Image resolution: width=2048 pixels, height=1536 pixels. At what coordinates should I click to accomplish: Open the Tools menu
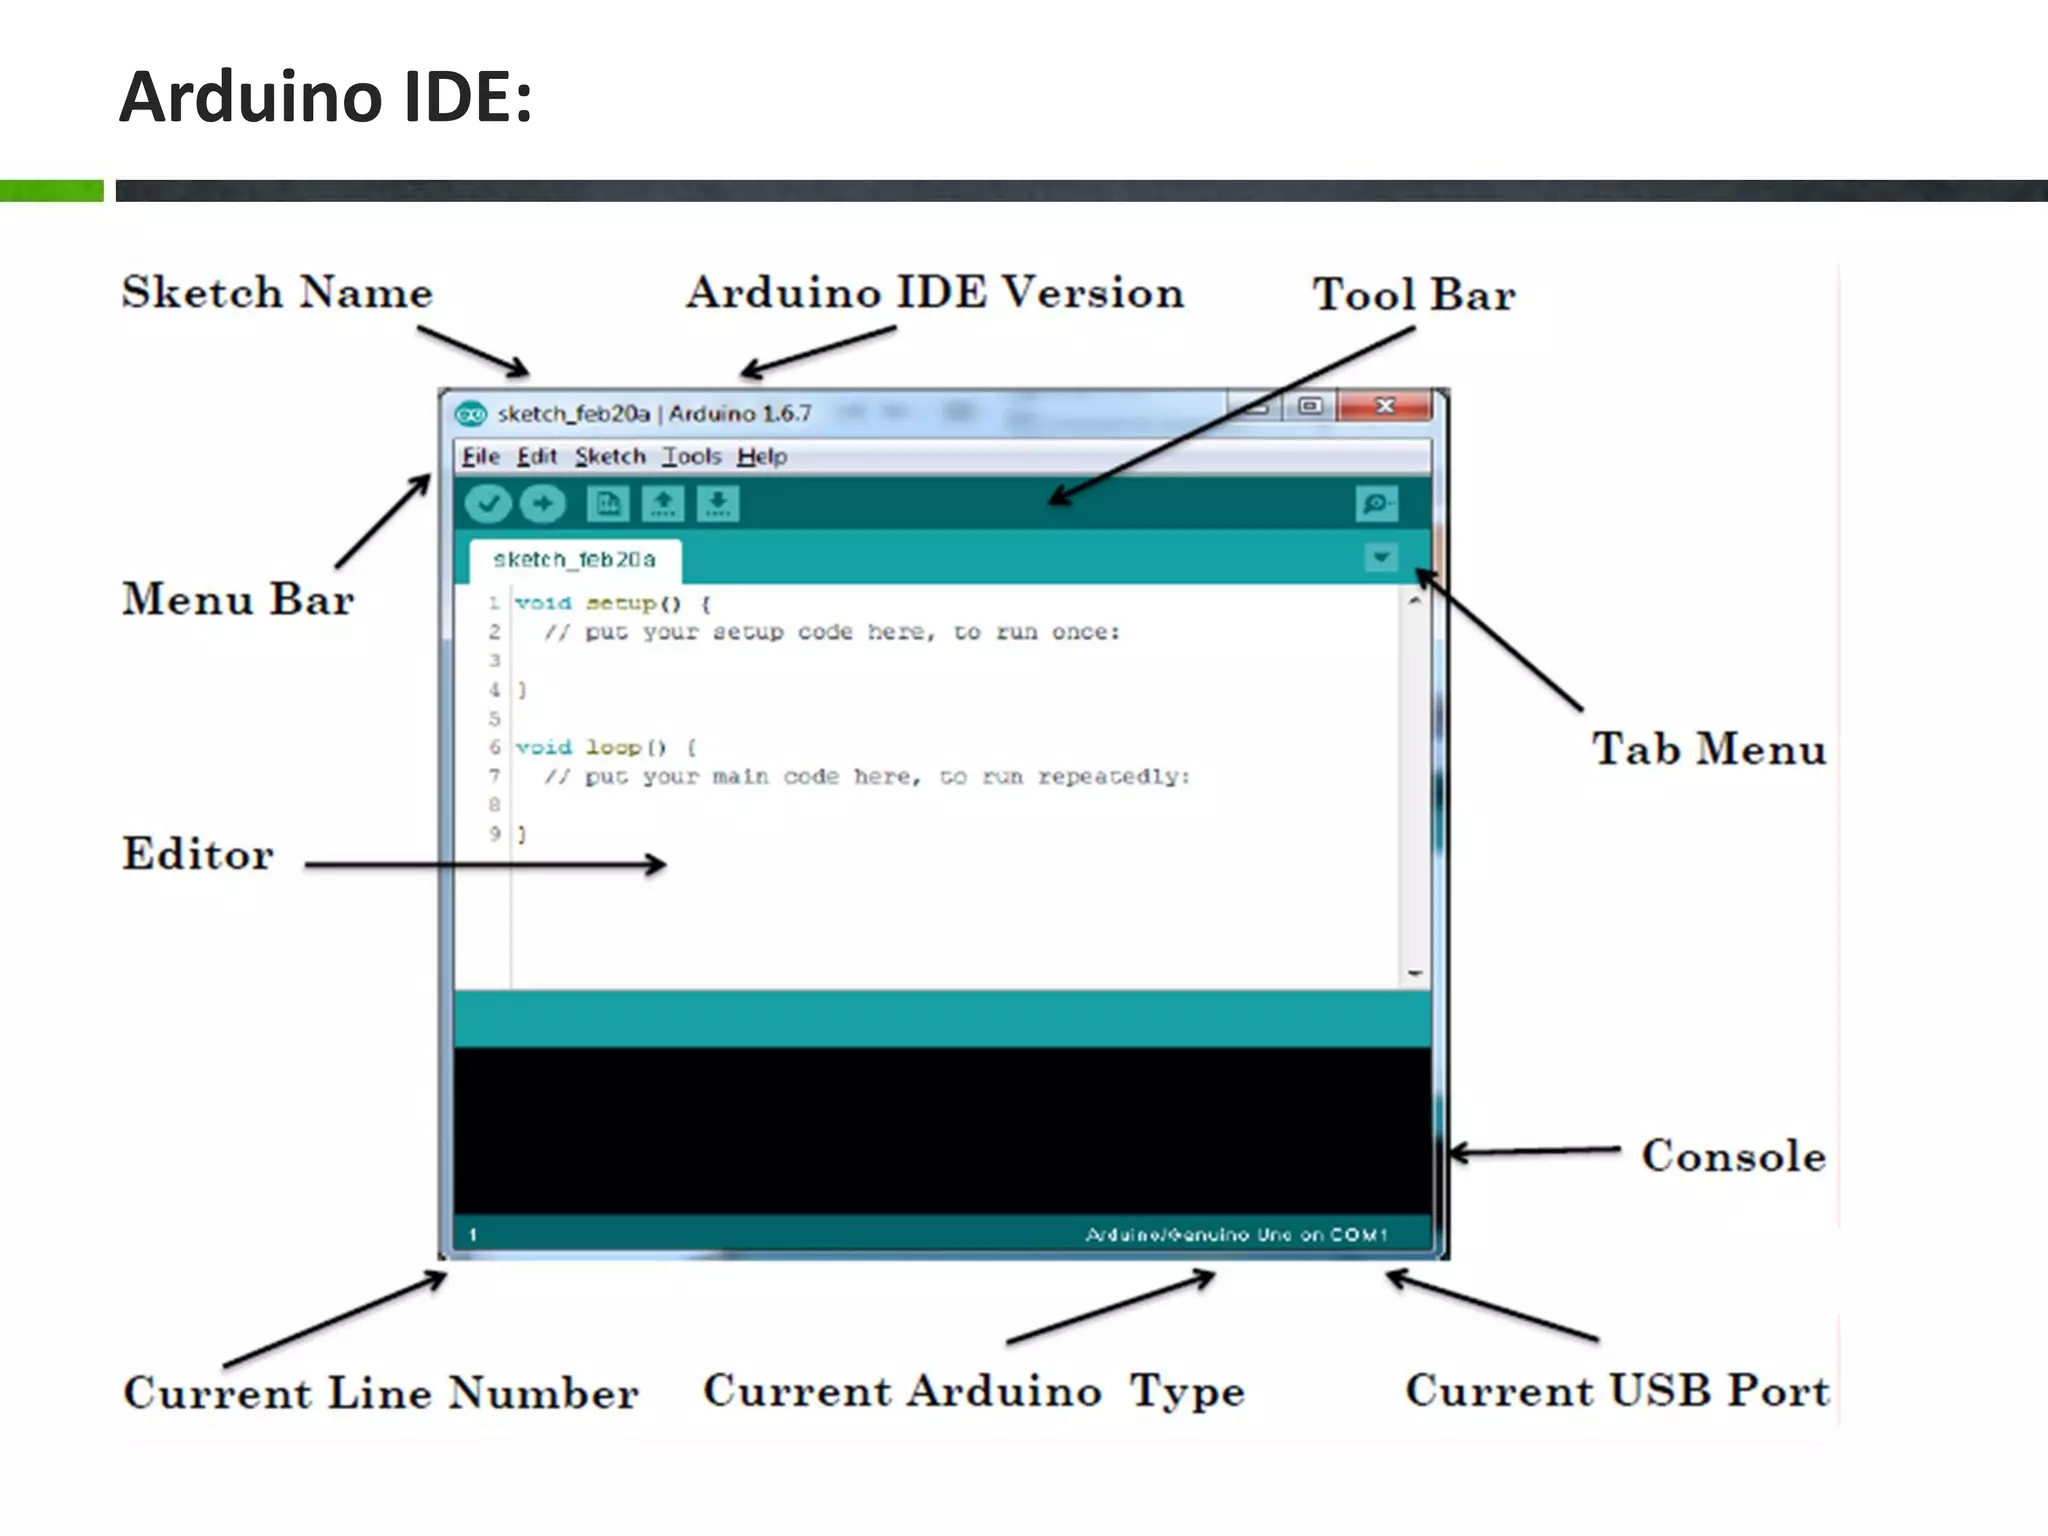[x=692, y=457]
